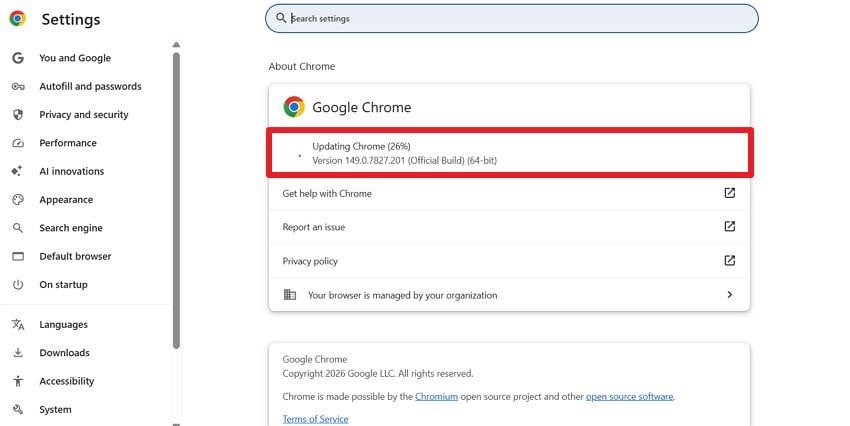Open external link icon for Privacy policy
Screen dimensions: 850x426
point(730,261)
